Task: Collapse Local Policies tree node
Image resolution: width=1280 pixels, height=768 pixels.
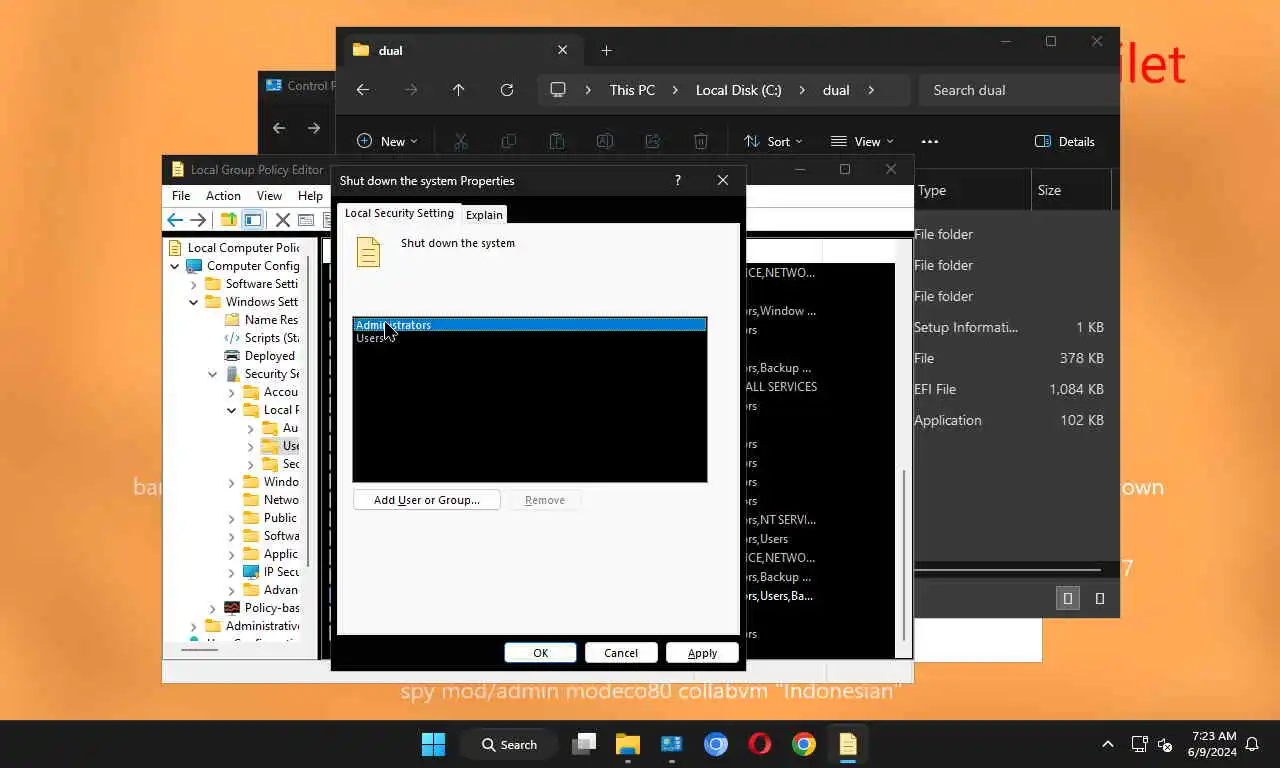Action: point(232,410)
